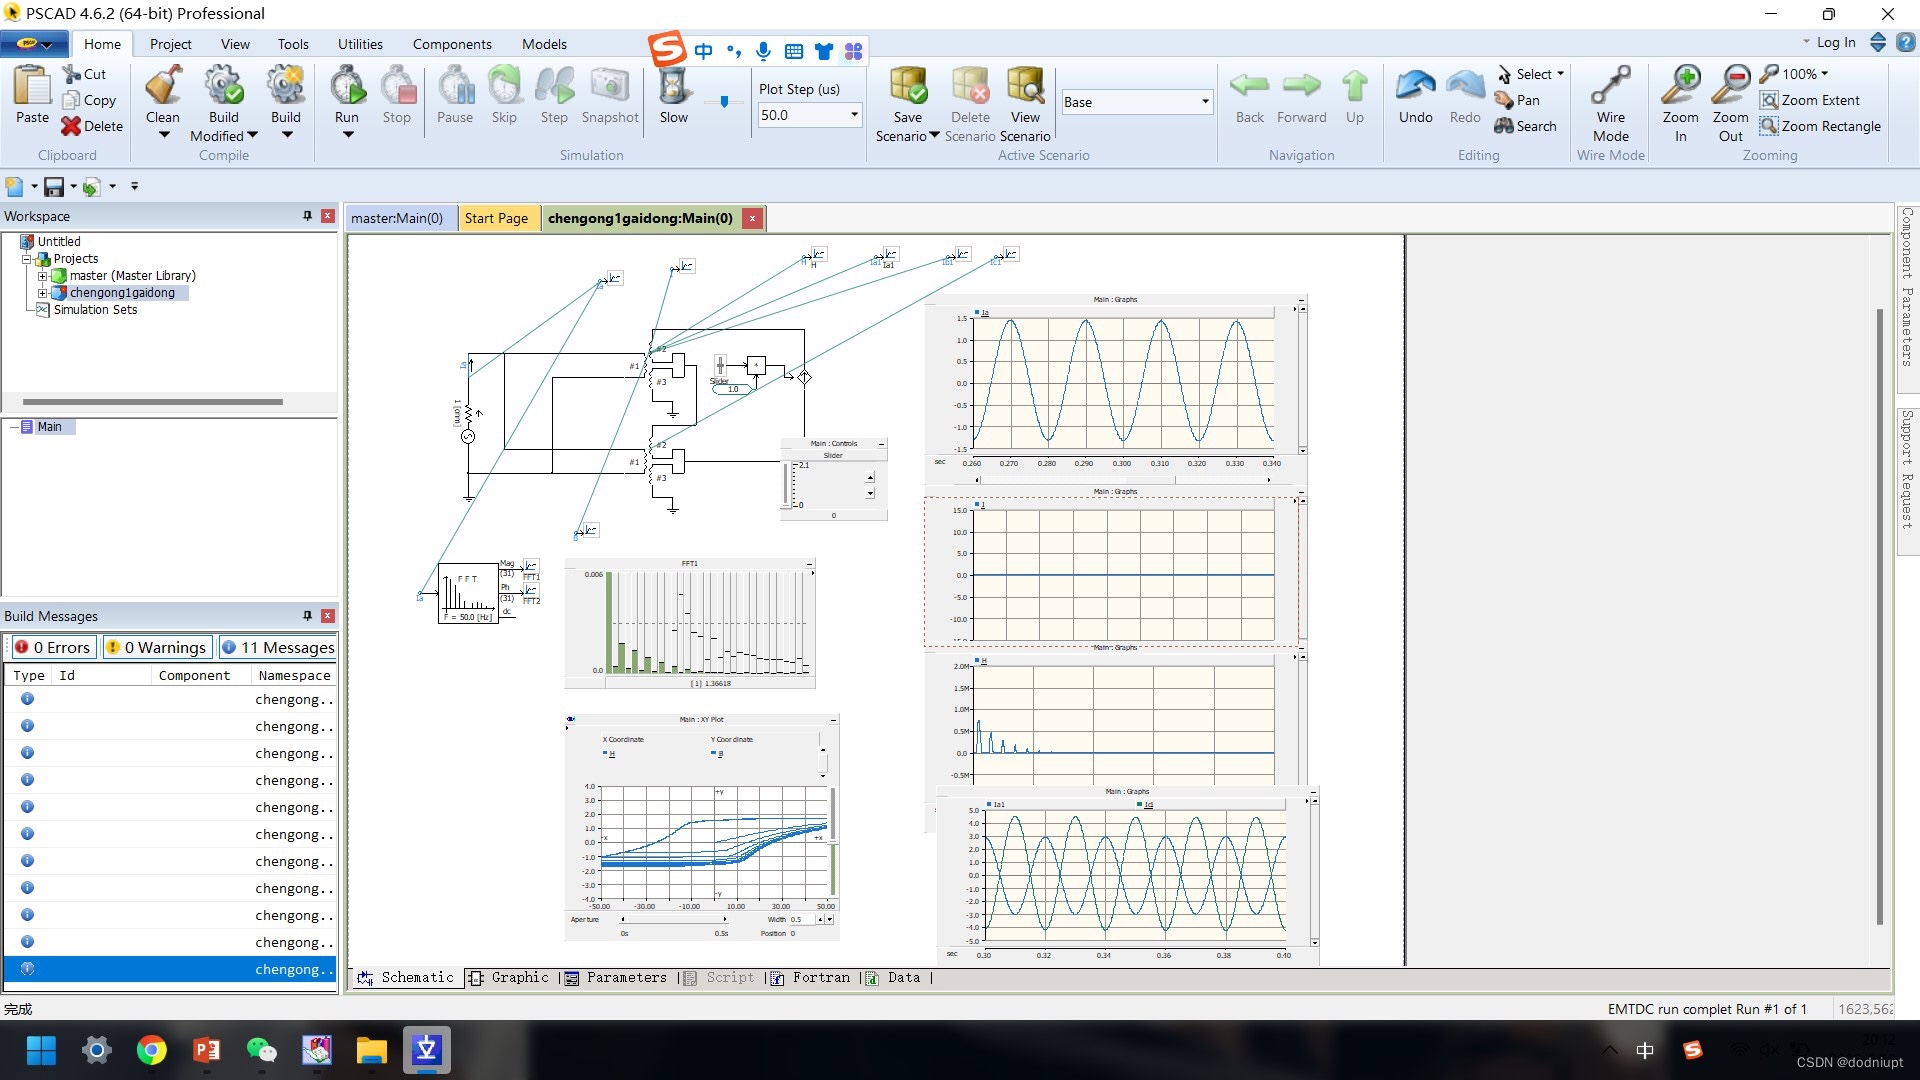Click the Undo icon

tap(1416, 86)
